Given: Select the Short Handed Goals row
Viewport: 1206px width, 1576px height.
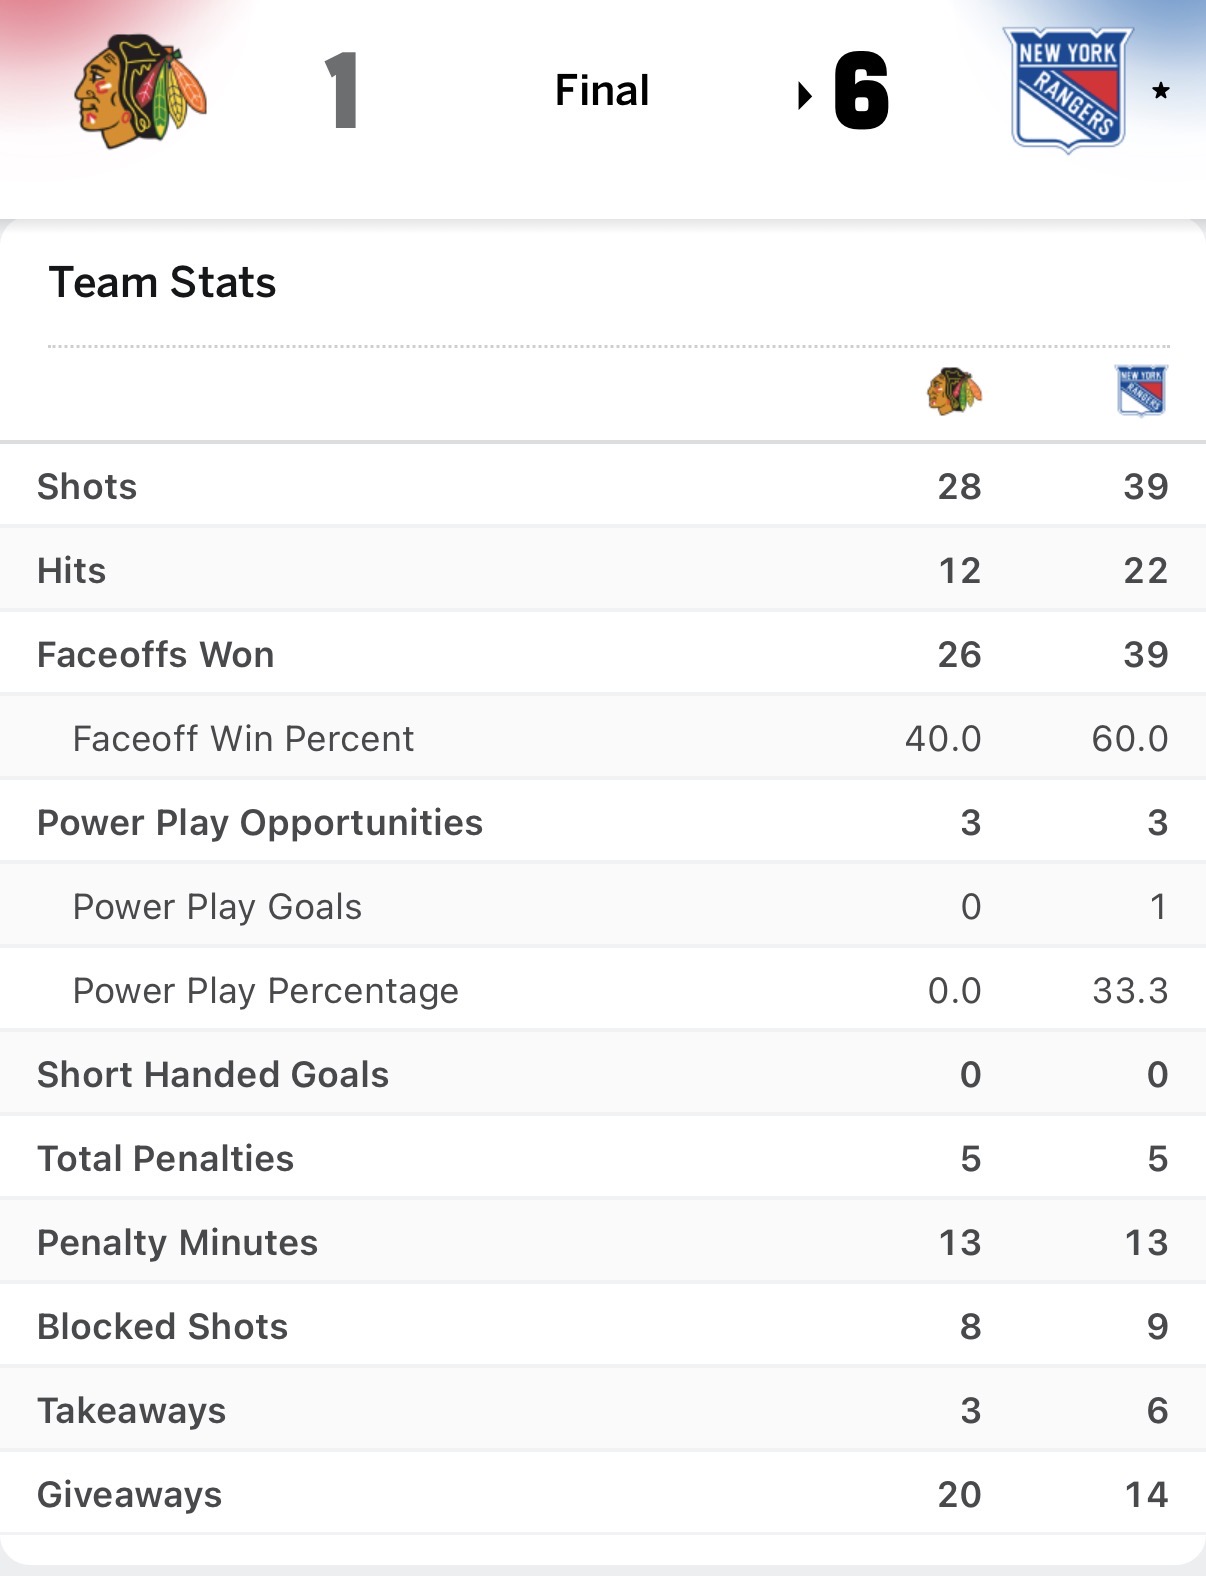Looking at the screenshot, I should coord(213,1075).
